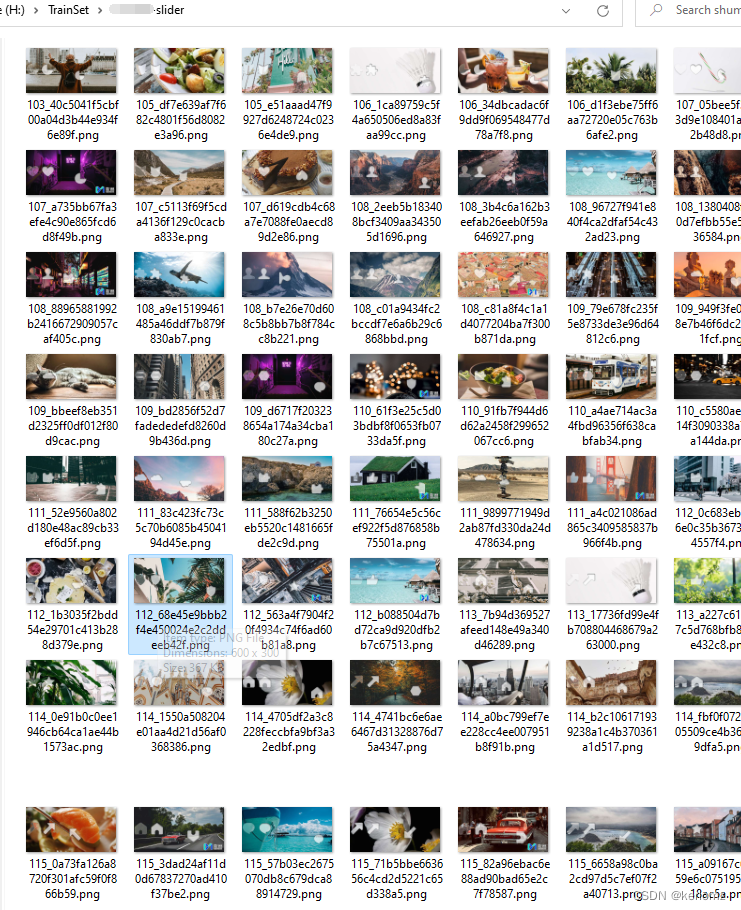Click file name 113_17736fd99e4f label text
The height and width of the screenshot is (910, 741).
click(x=613, y=630)
